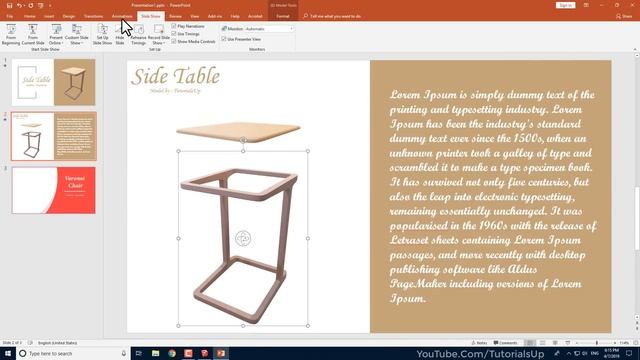Open Present Online dropdown
640x360 pixels.
click(56, 34)
